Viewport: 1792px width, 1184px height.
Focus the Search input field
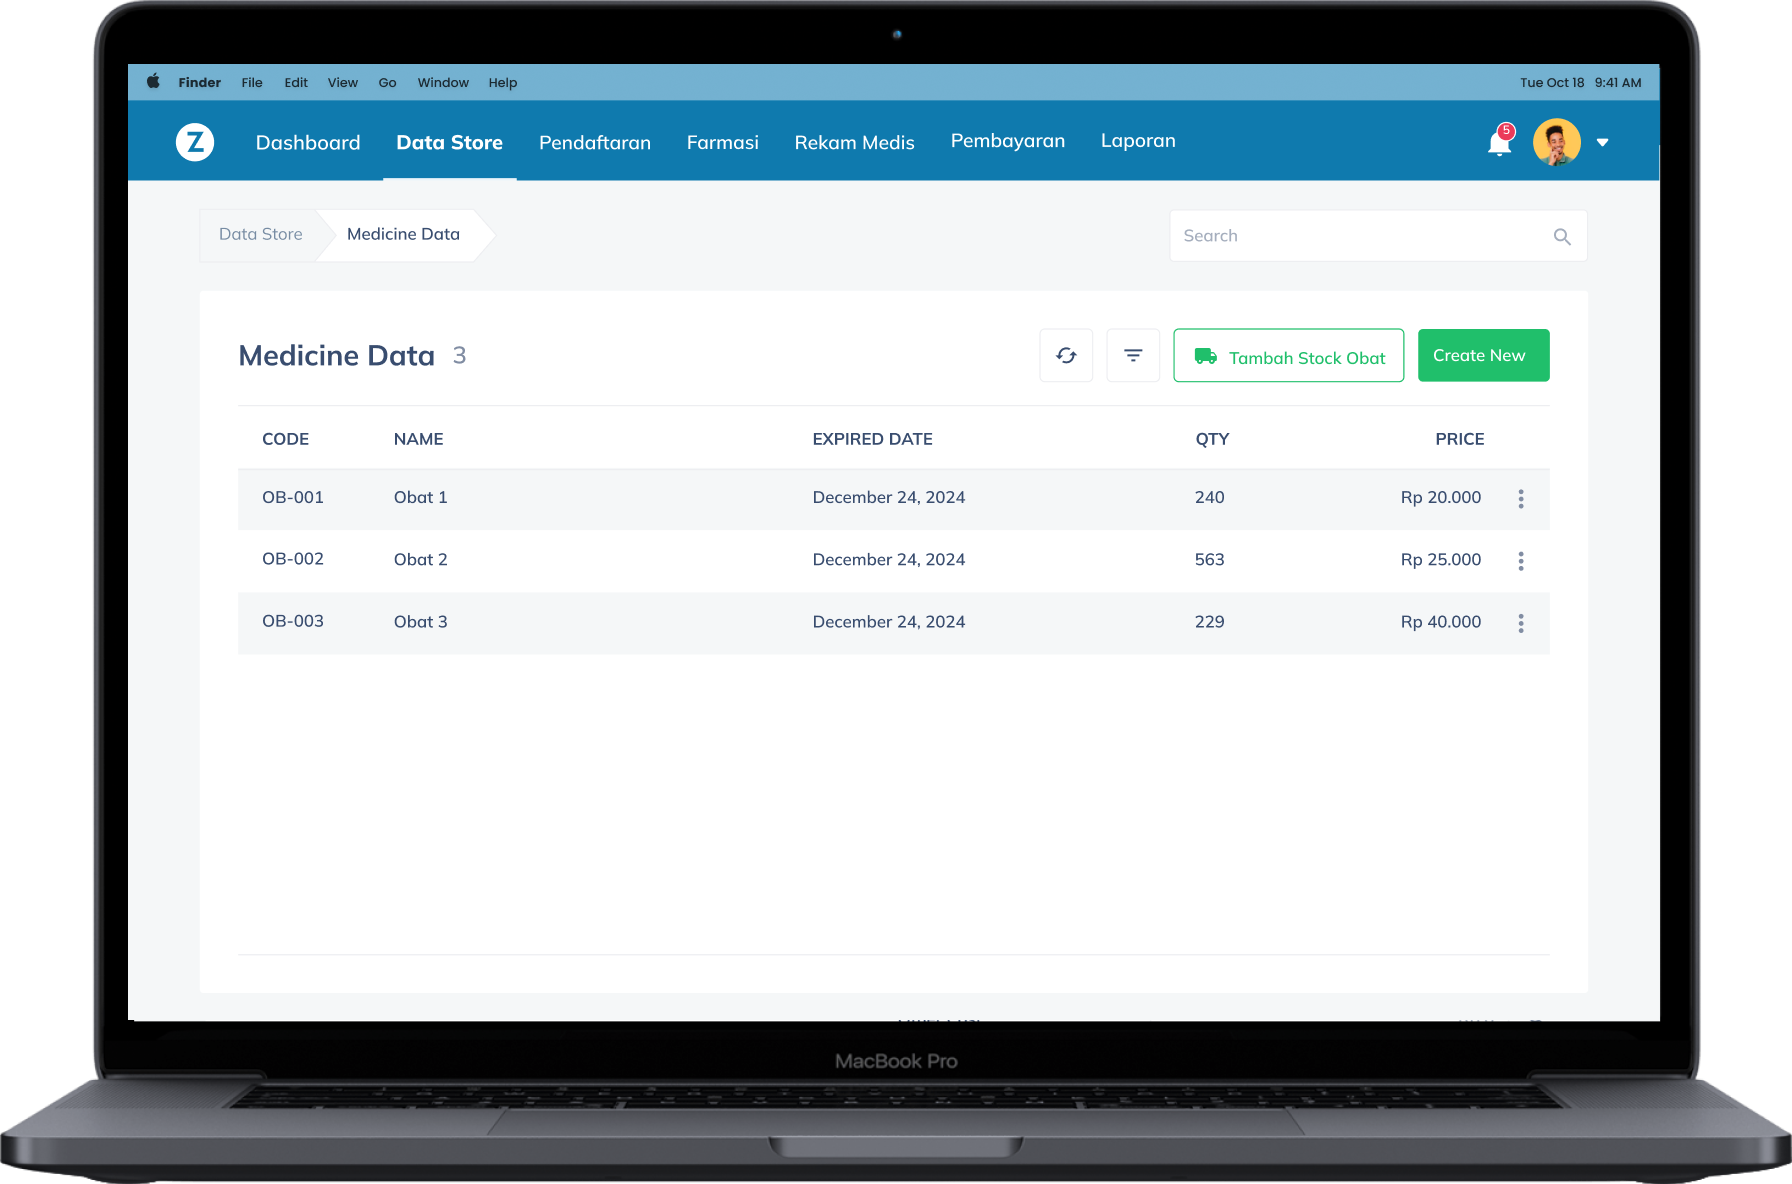1360,236
